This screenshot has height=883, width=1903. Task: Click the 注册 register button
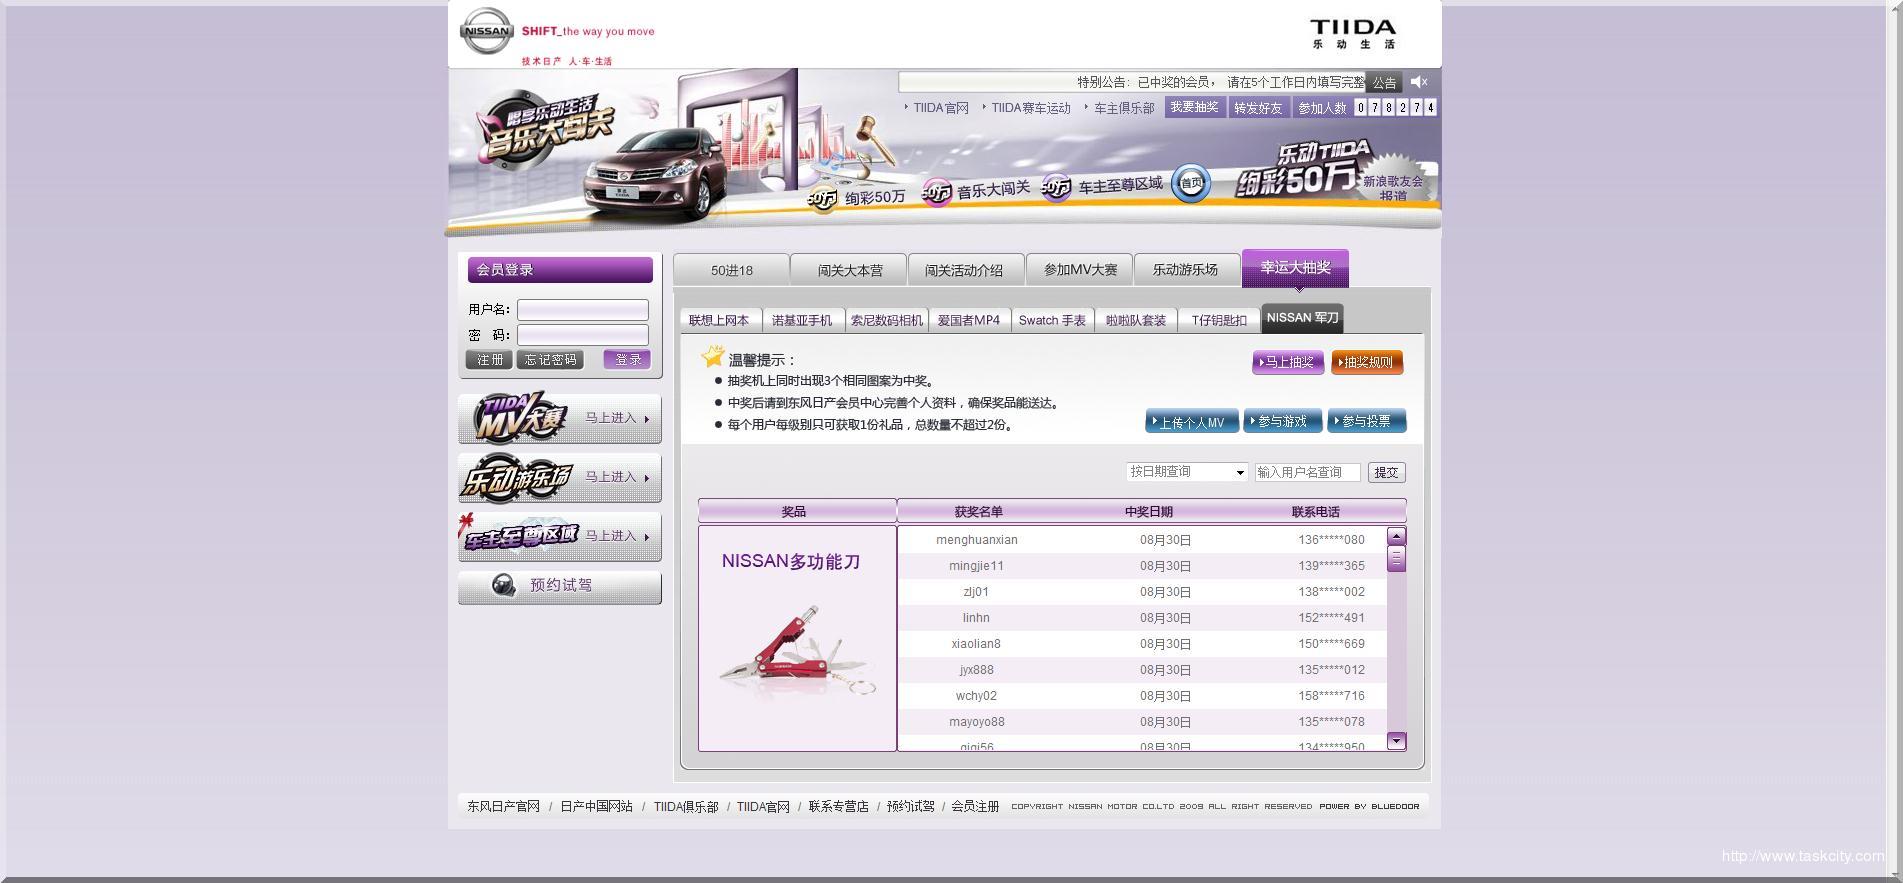(x=489, y=360)
